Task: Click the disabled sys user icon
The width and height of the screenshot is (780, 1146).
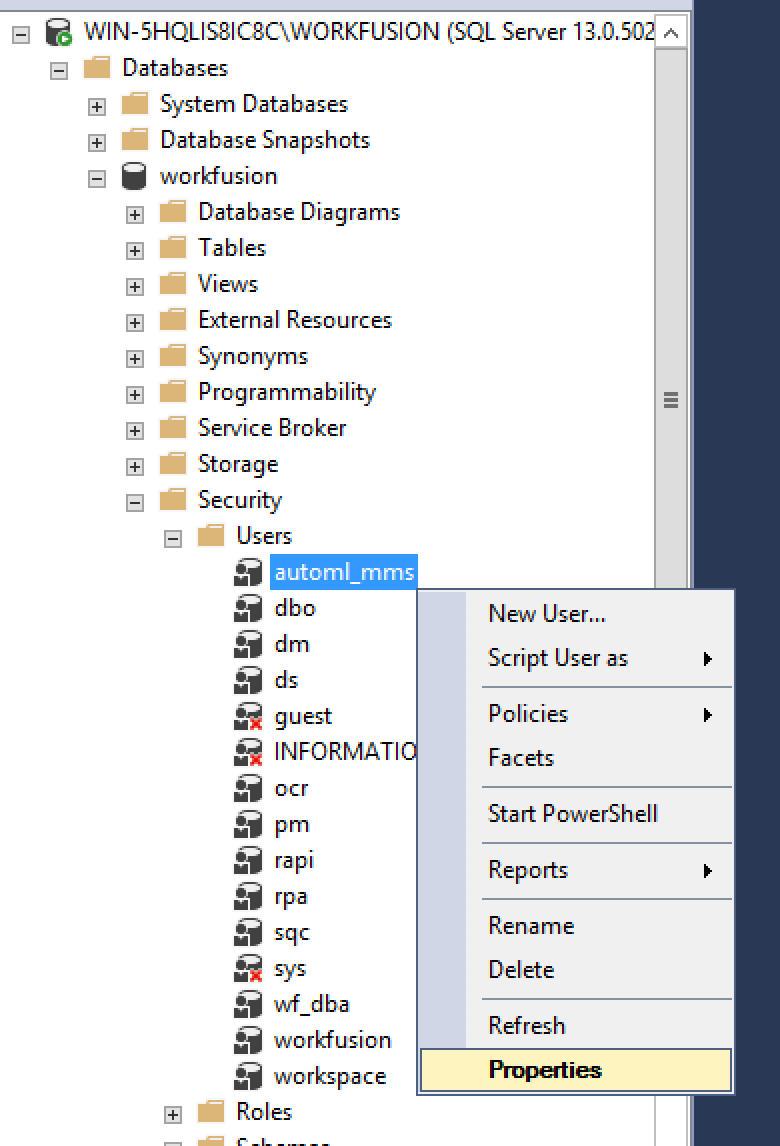Action: 249,968
